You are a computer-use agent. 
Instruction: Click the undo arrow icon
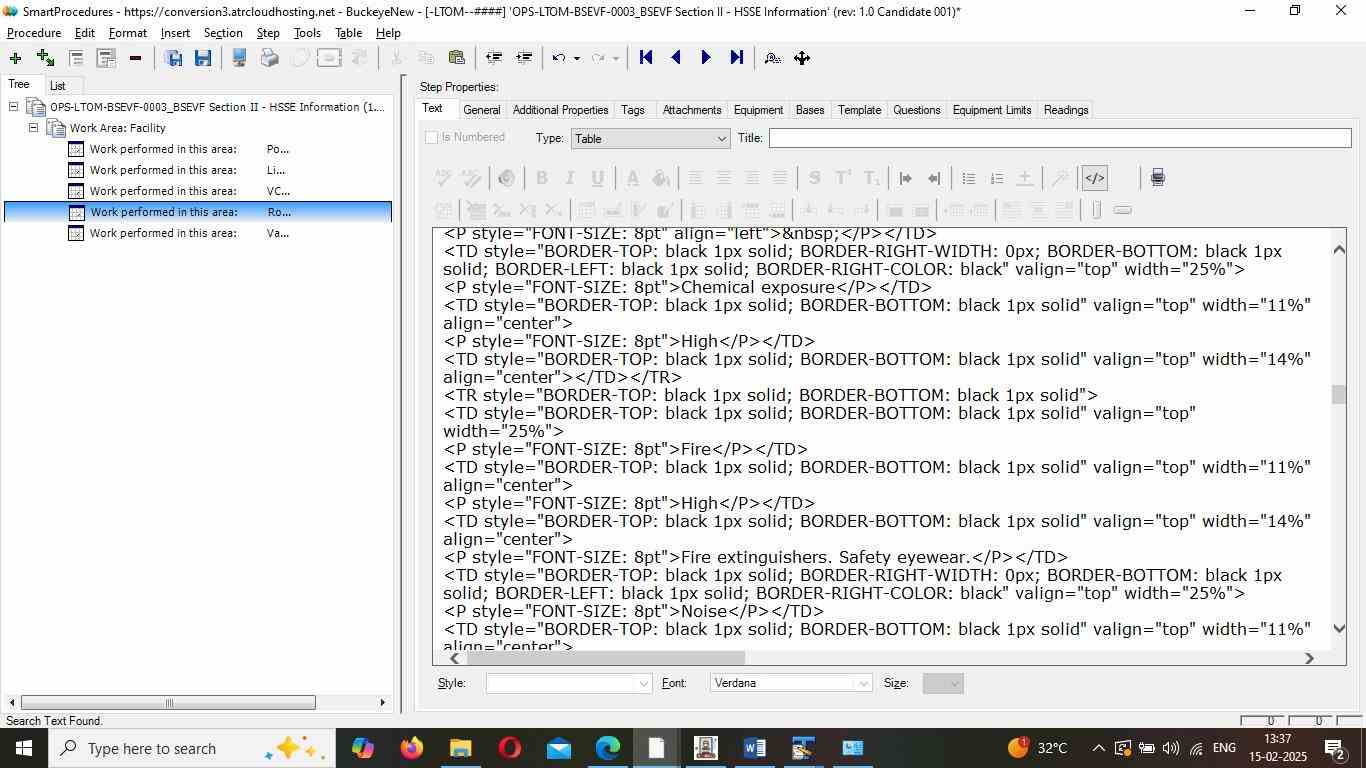tap(559, 58)
